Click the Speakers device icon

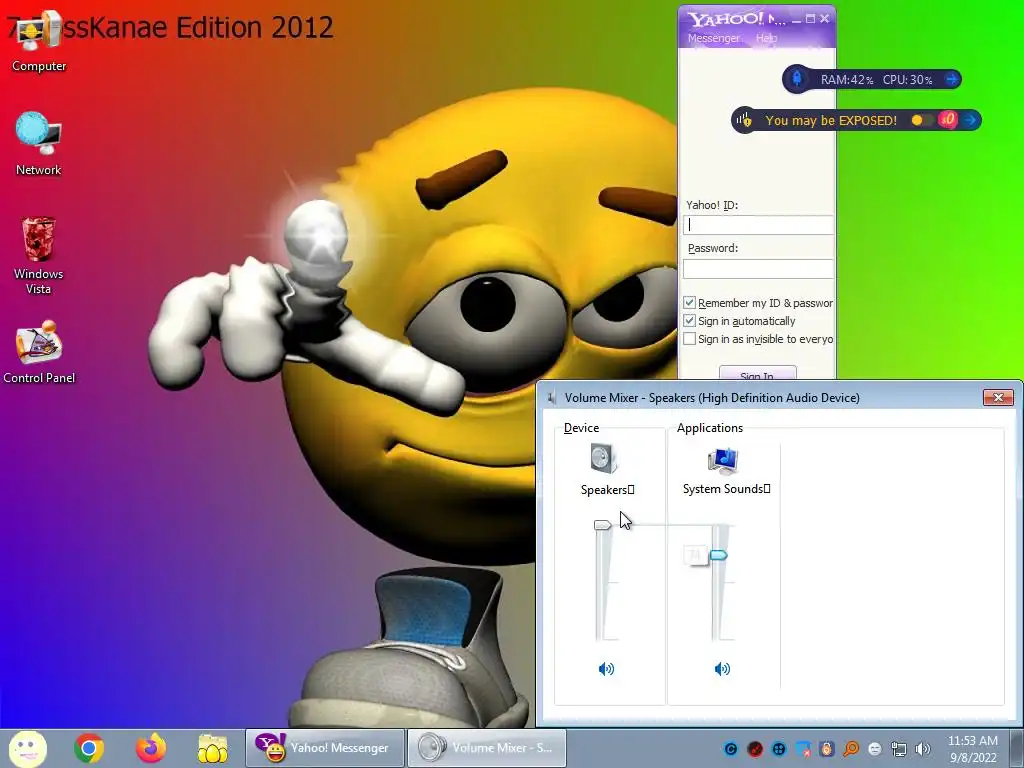point(603,458)
